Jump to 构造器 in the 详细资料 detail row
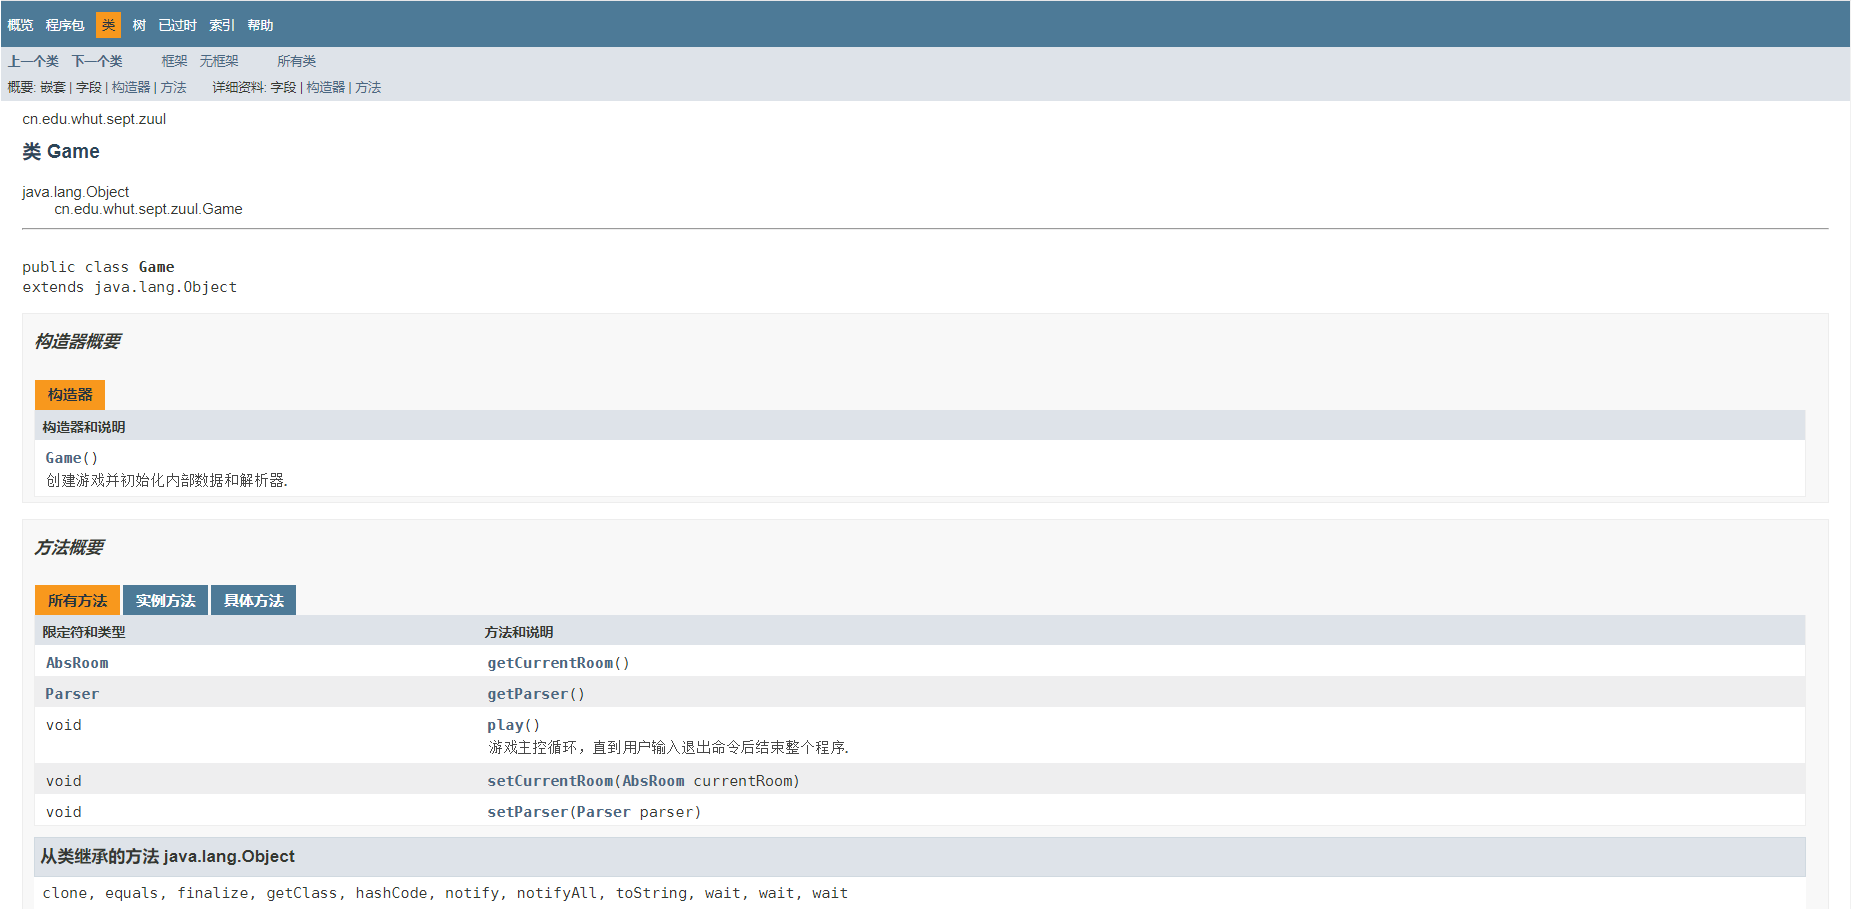This screenshot has width=1851, height=909. coord(326,87)
